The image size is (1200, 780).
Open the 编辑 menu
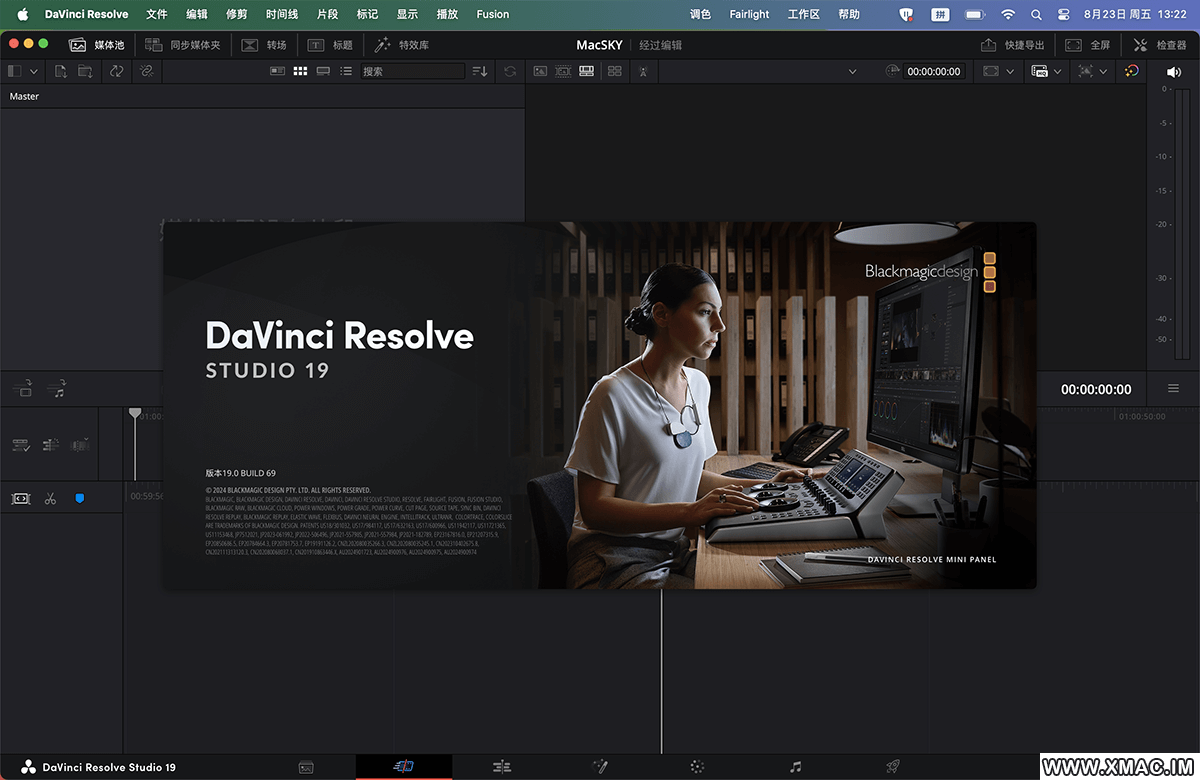pos(197,14)
